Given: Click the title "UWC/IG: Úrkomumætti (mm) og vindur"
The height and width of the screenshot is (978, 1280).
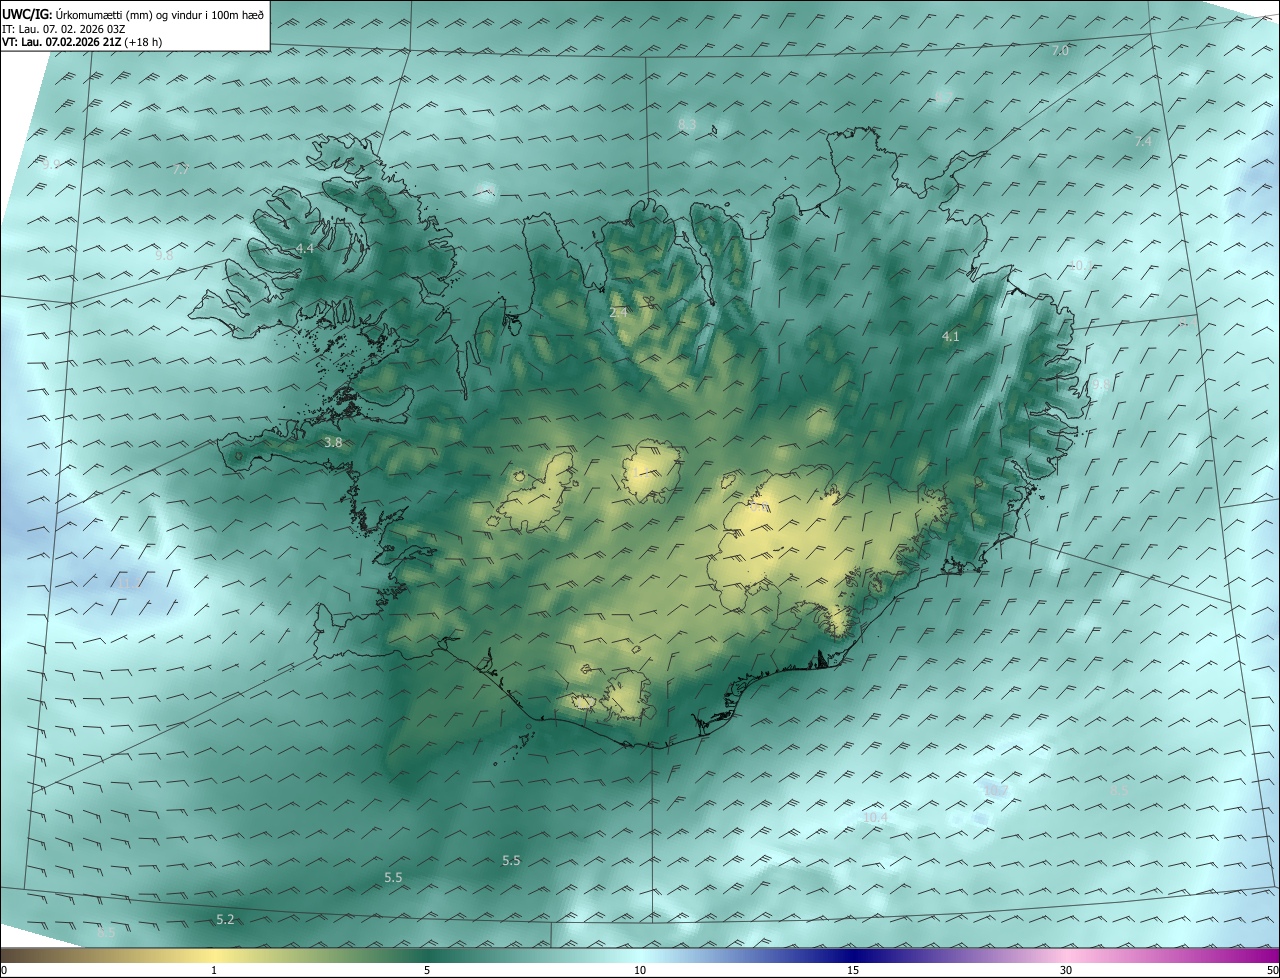Looking at the screenshot, I should [133, 14].
